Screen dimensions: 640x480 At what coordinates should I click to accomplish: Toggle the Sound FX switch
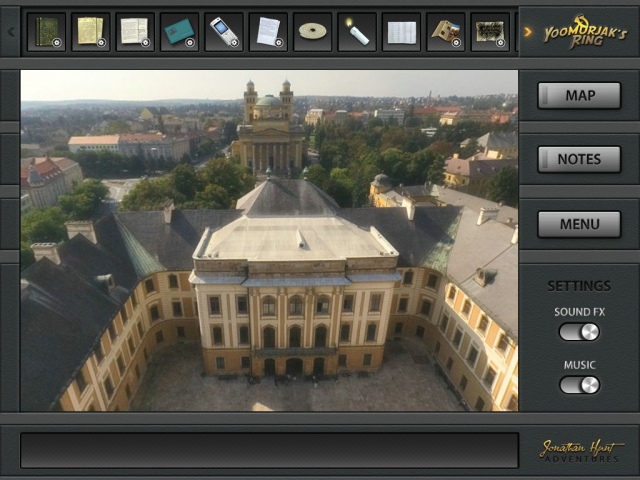click(579, 332)
